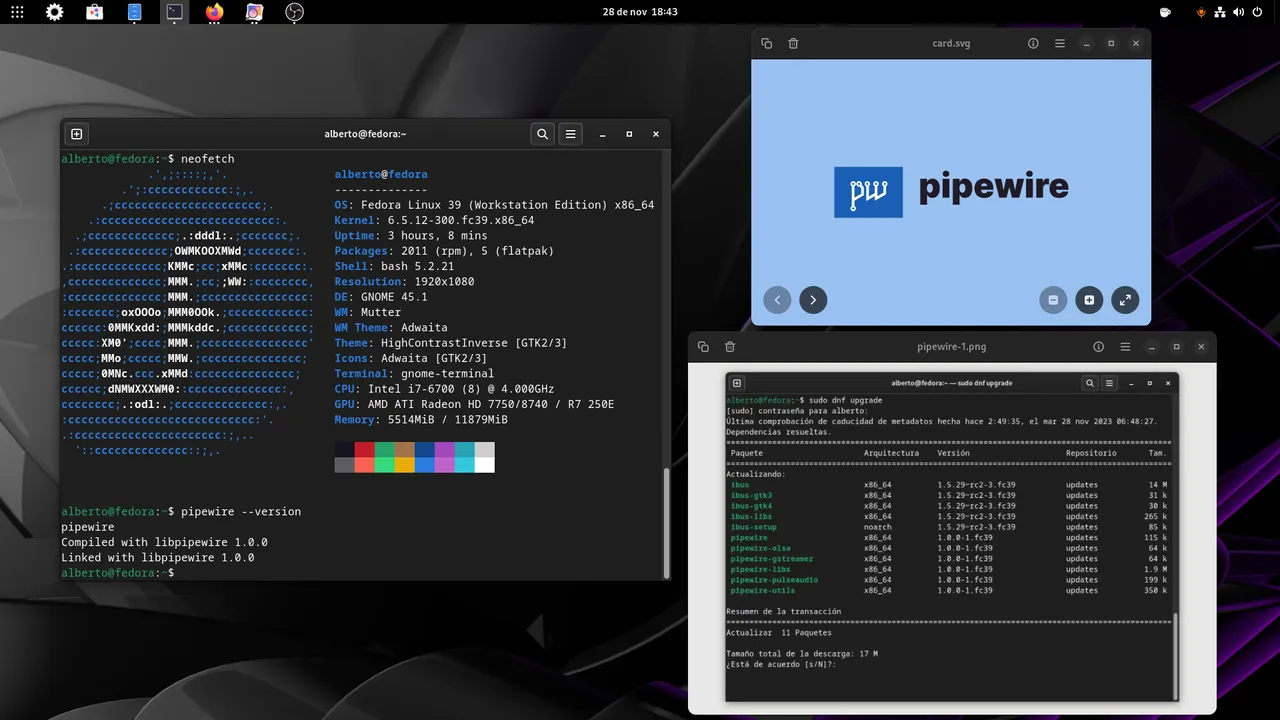Click 'Actualizar 11 Paquetes' in pipewire-1.png image

pos(779,633)
